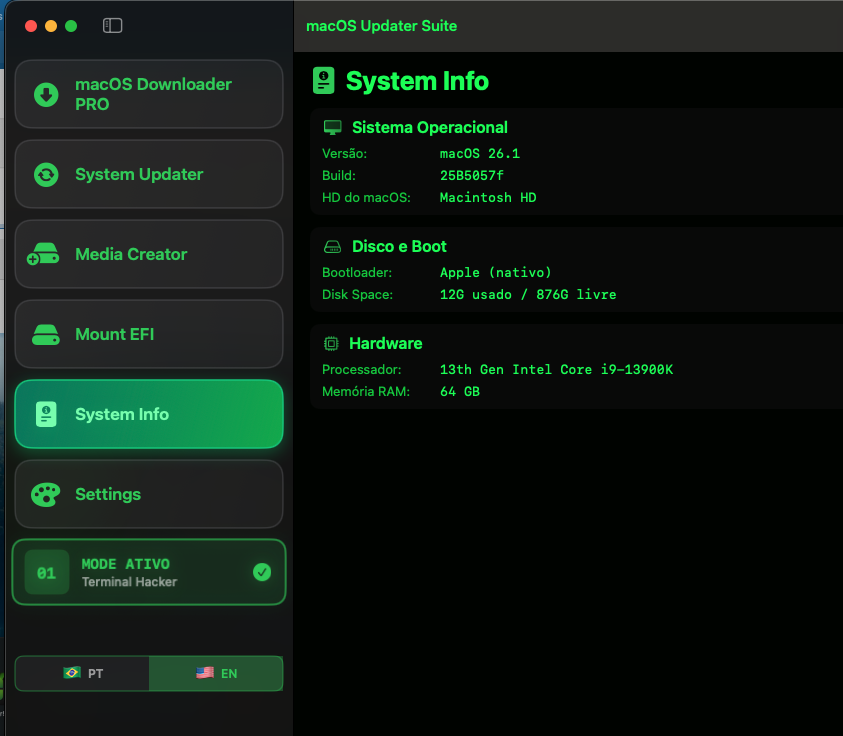The height and width of the screenshot is (736, 843).
Task: Open the macOS Downloader PRO section
Action: pos(149,95)
